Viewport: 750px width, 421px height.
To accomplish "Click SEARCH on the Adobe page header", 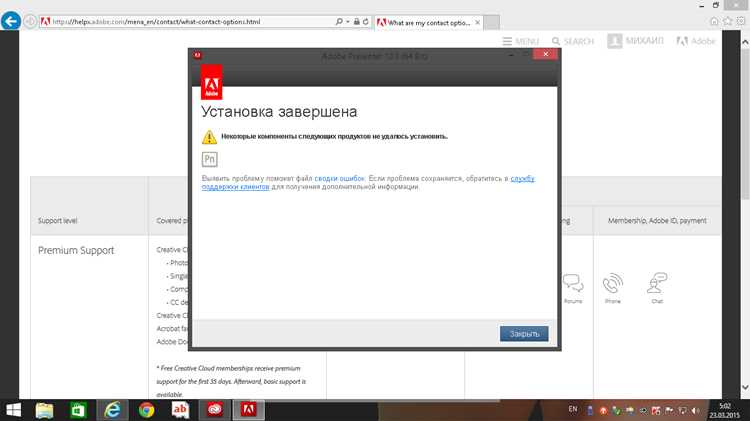I will [x=573, y=42].
